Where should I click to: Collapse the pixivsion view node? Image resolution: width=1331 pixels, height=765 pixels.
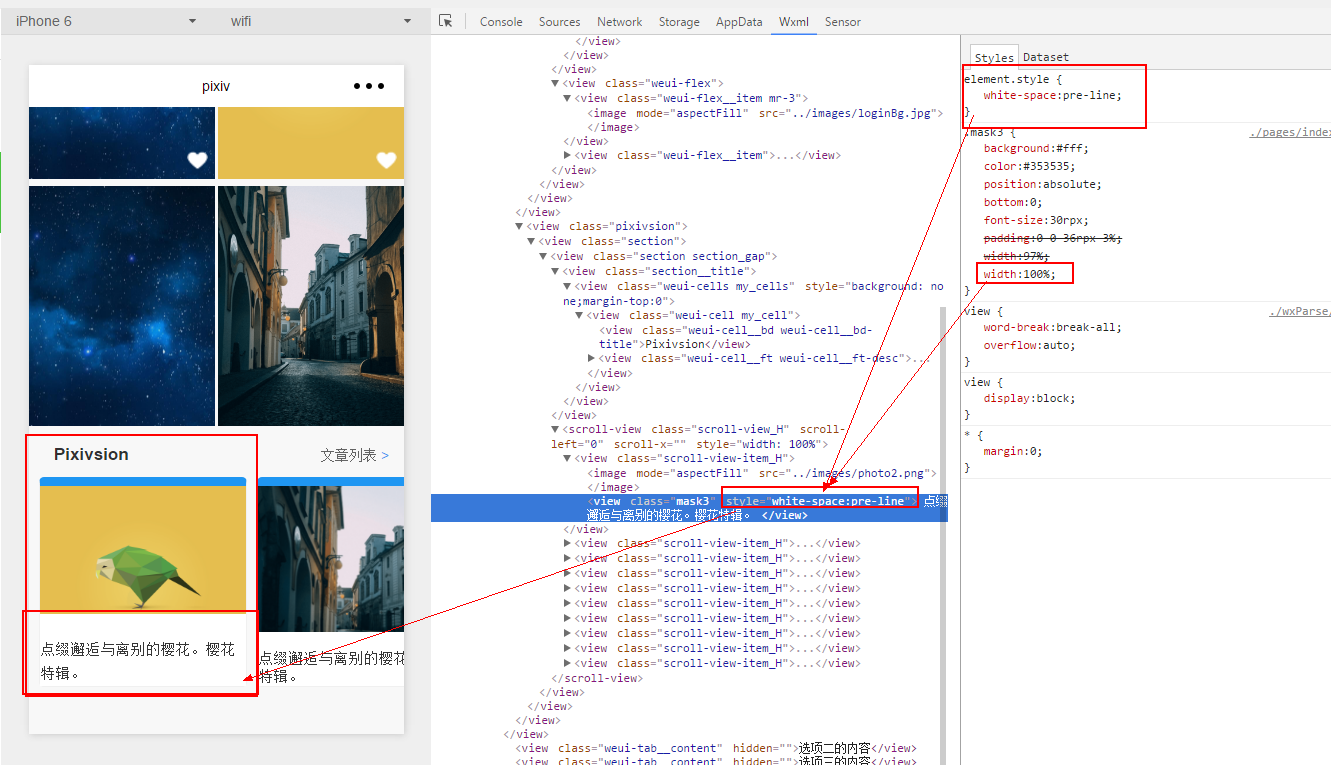coord(519,226)
